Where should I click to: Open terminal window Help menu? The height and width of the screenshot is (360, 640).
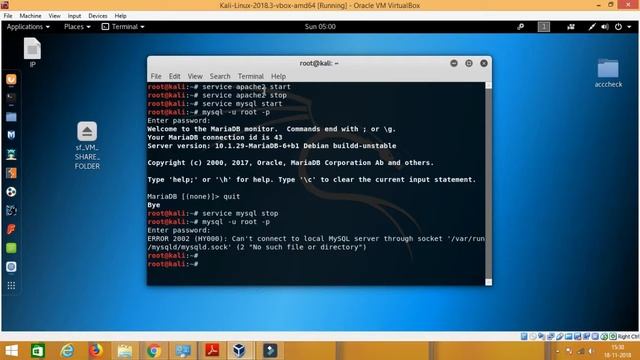click(278, 76)
